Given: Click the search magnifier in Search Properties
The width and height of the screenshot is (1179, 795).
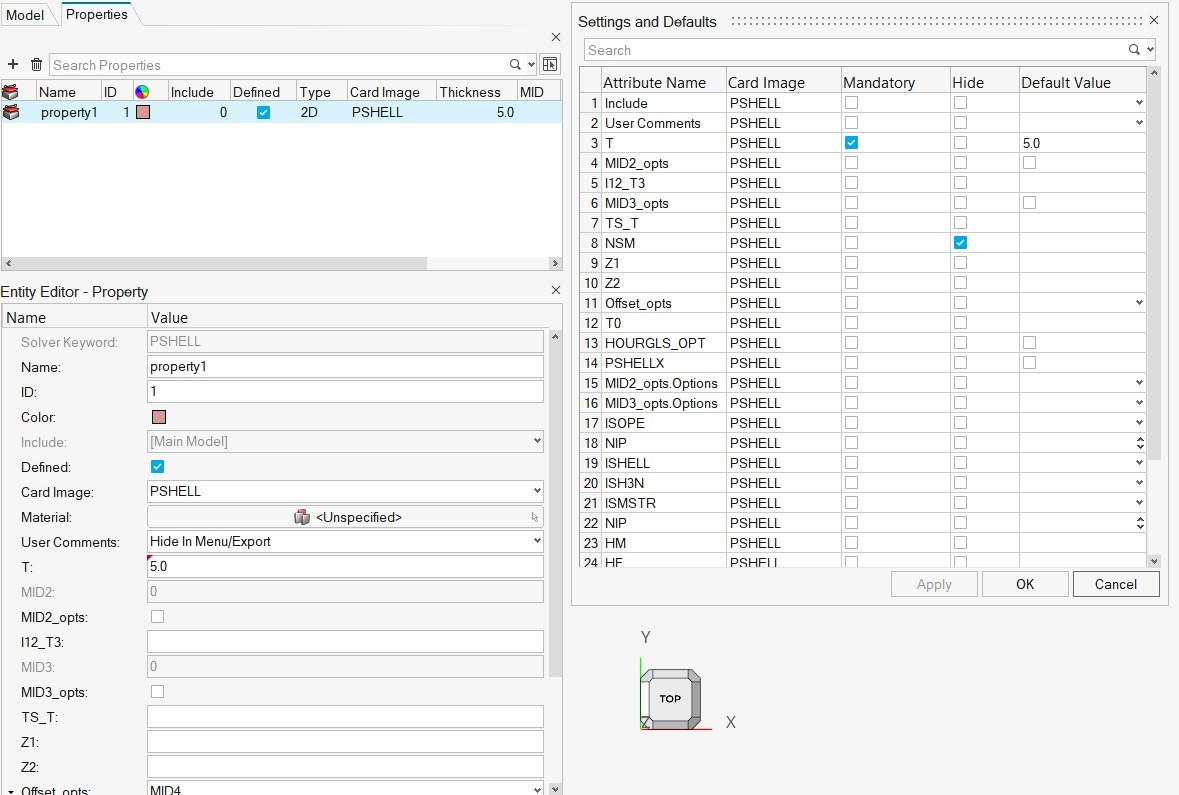Looking at the screenshot, I should [516, 65].
